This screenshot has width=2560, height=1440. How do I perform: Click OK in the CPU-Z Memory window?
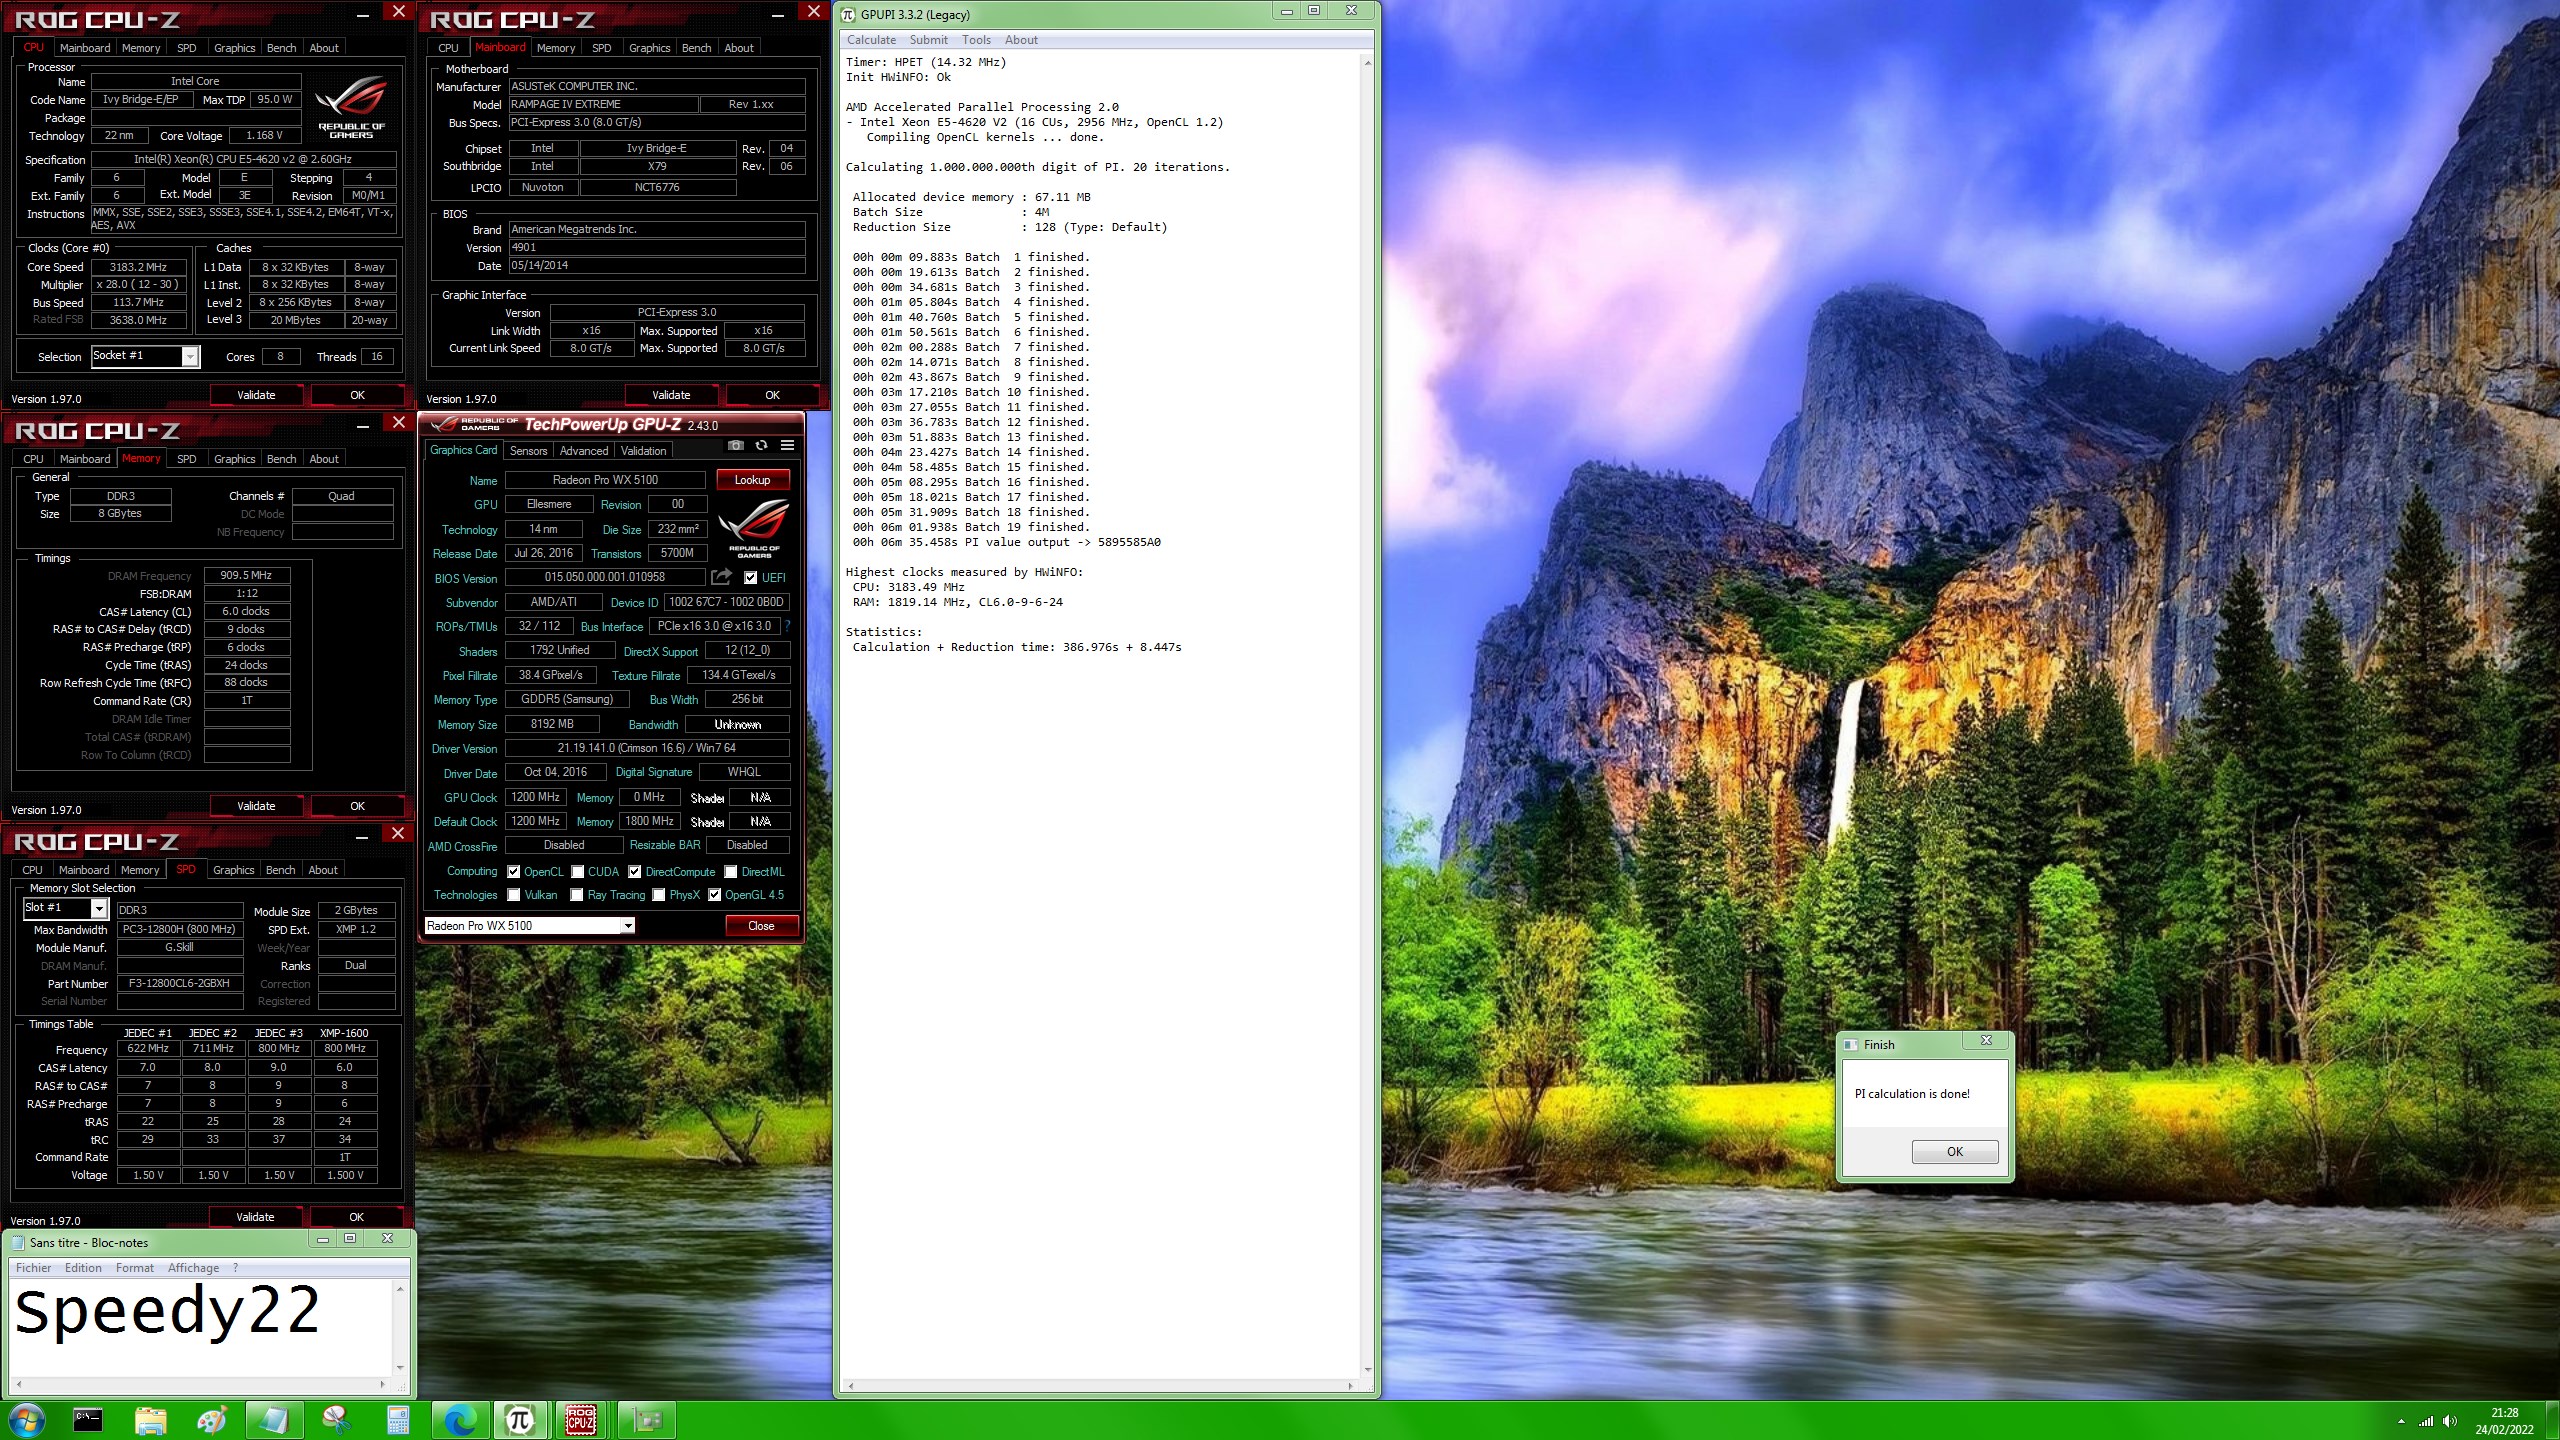(357, 806)
